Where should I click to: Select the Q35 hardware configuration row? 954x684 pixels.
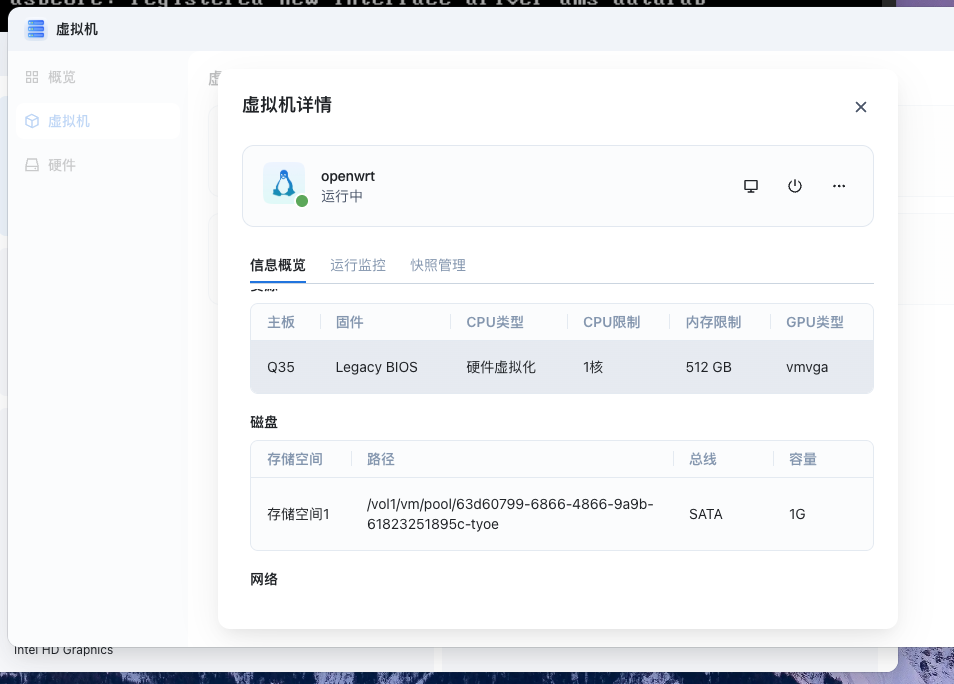pyautogui.click(x=561, y=367)
